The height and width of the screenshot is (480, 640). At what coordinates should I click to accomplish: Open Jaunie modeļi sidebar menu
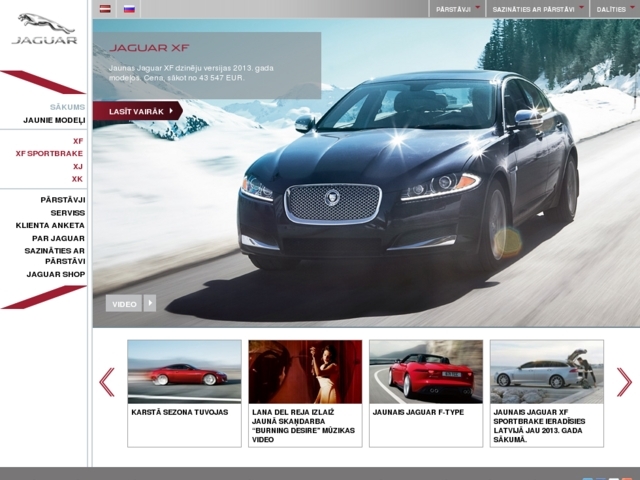pos(54,120)
